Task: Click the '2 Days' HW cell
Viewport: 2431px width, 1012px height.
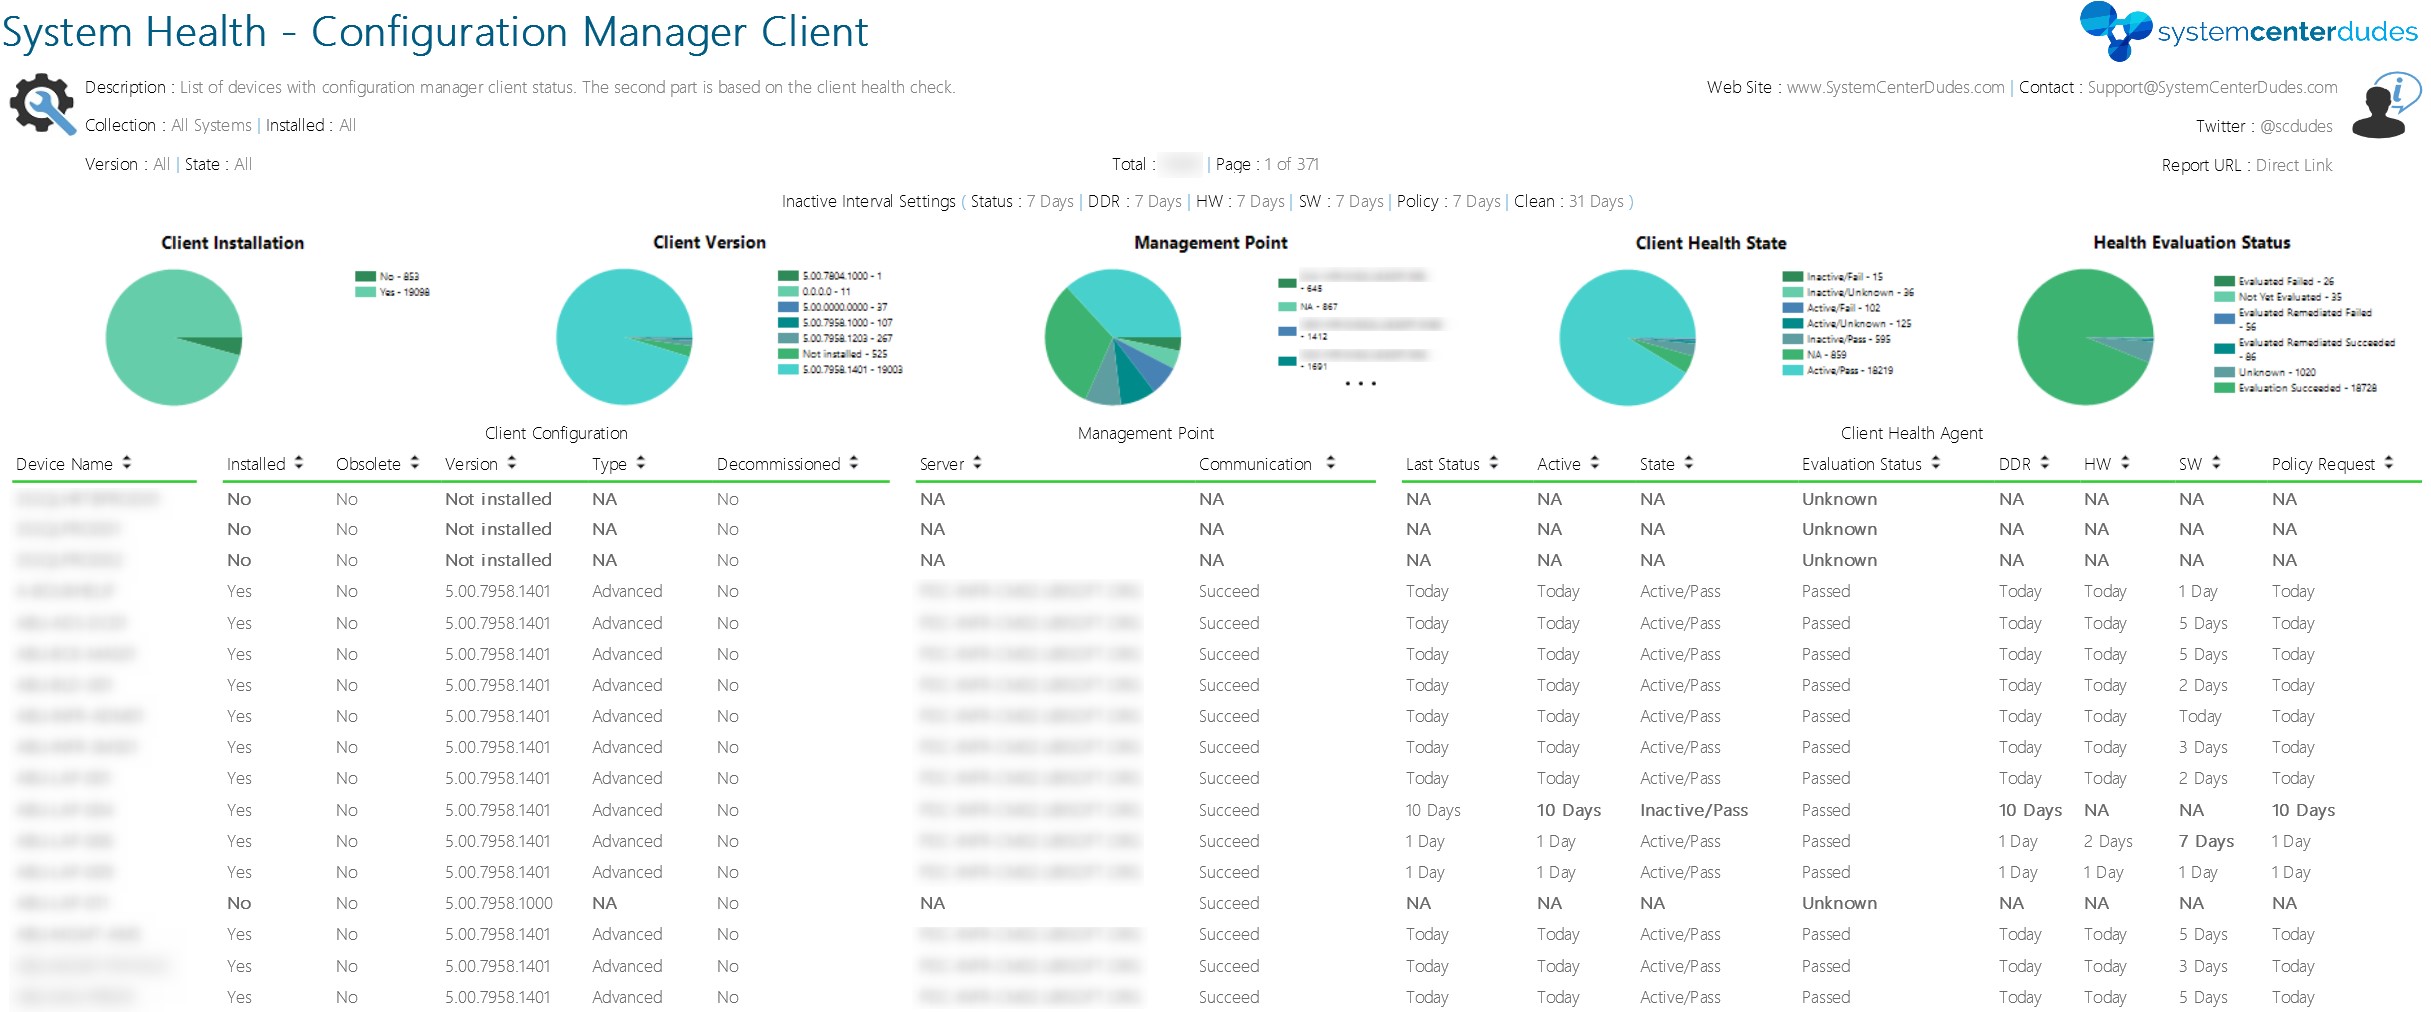Action: 2108,841
